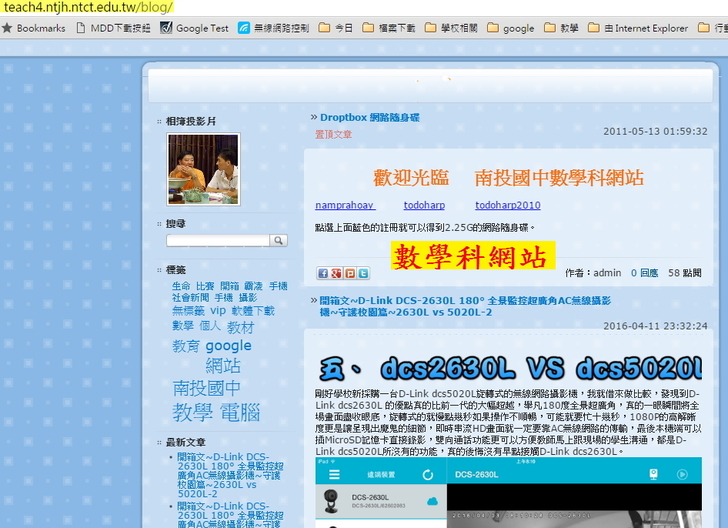Viewport: 728px width, 528px height.
Task: Click the 置頂文章 label
Action: pos(333,135)
